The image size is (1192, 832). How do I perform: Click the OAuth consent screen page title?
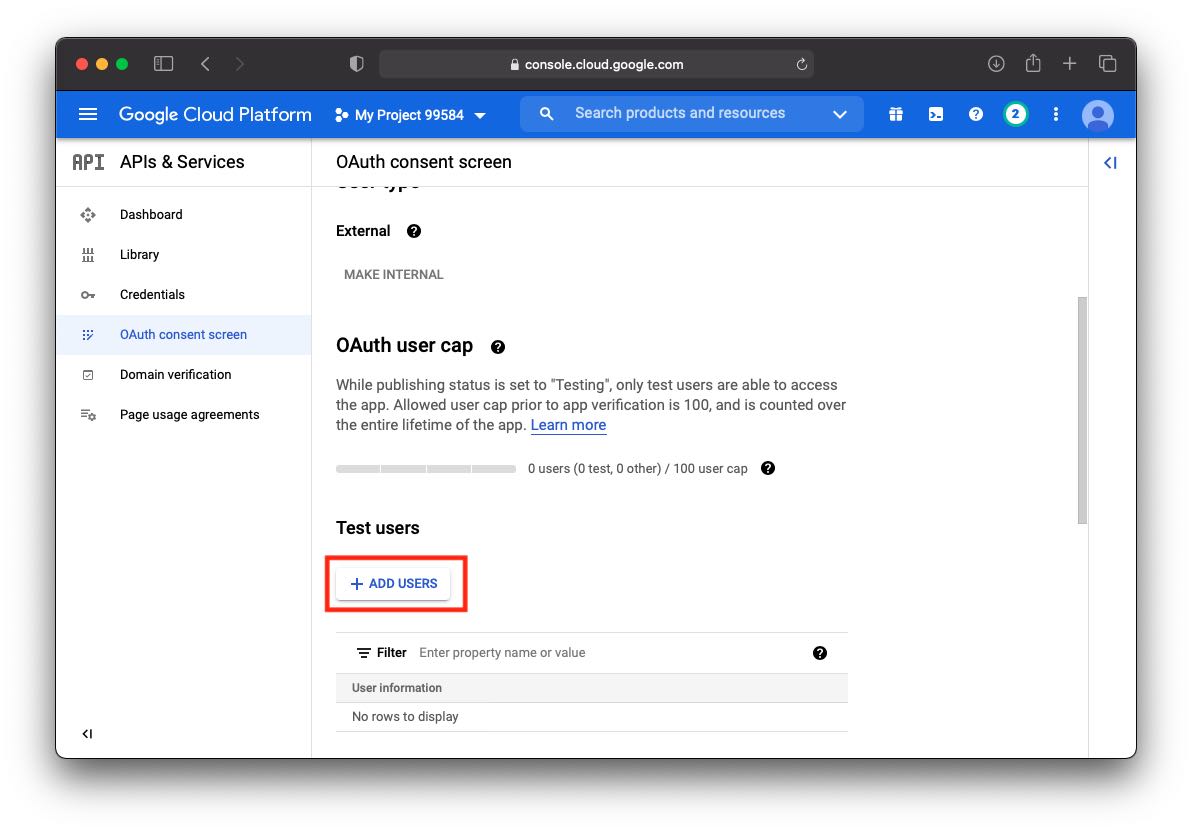423,162
